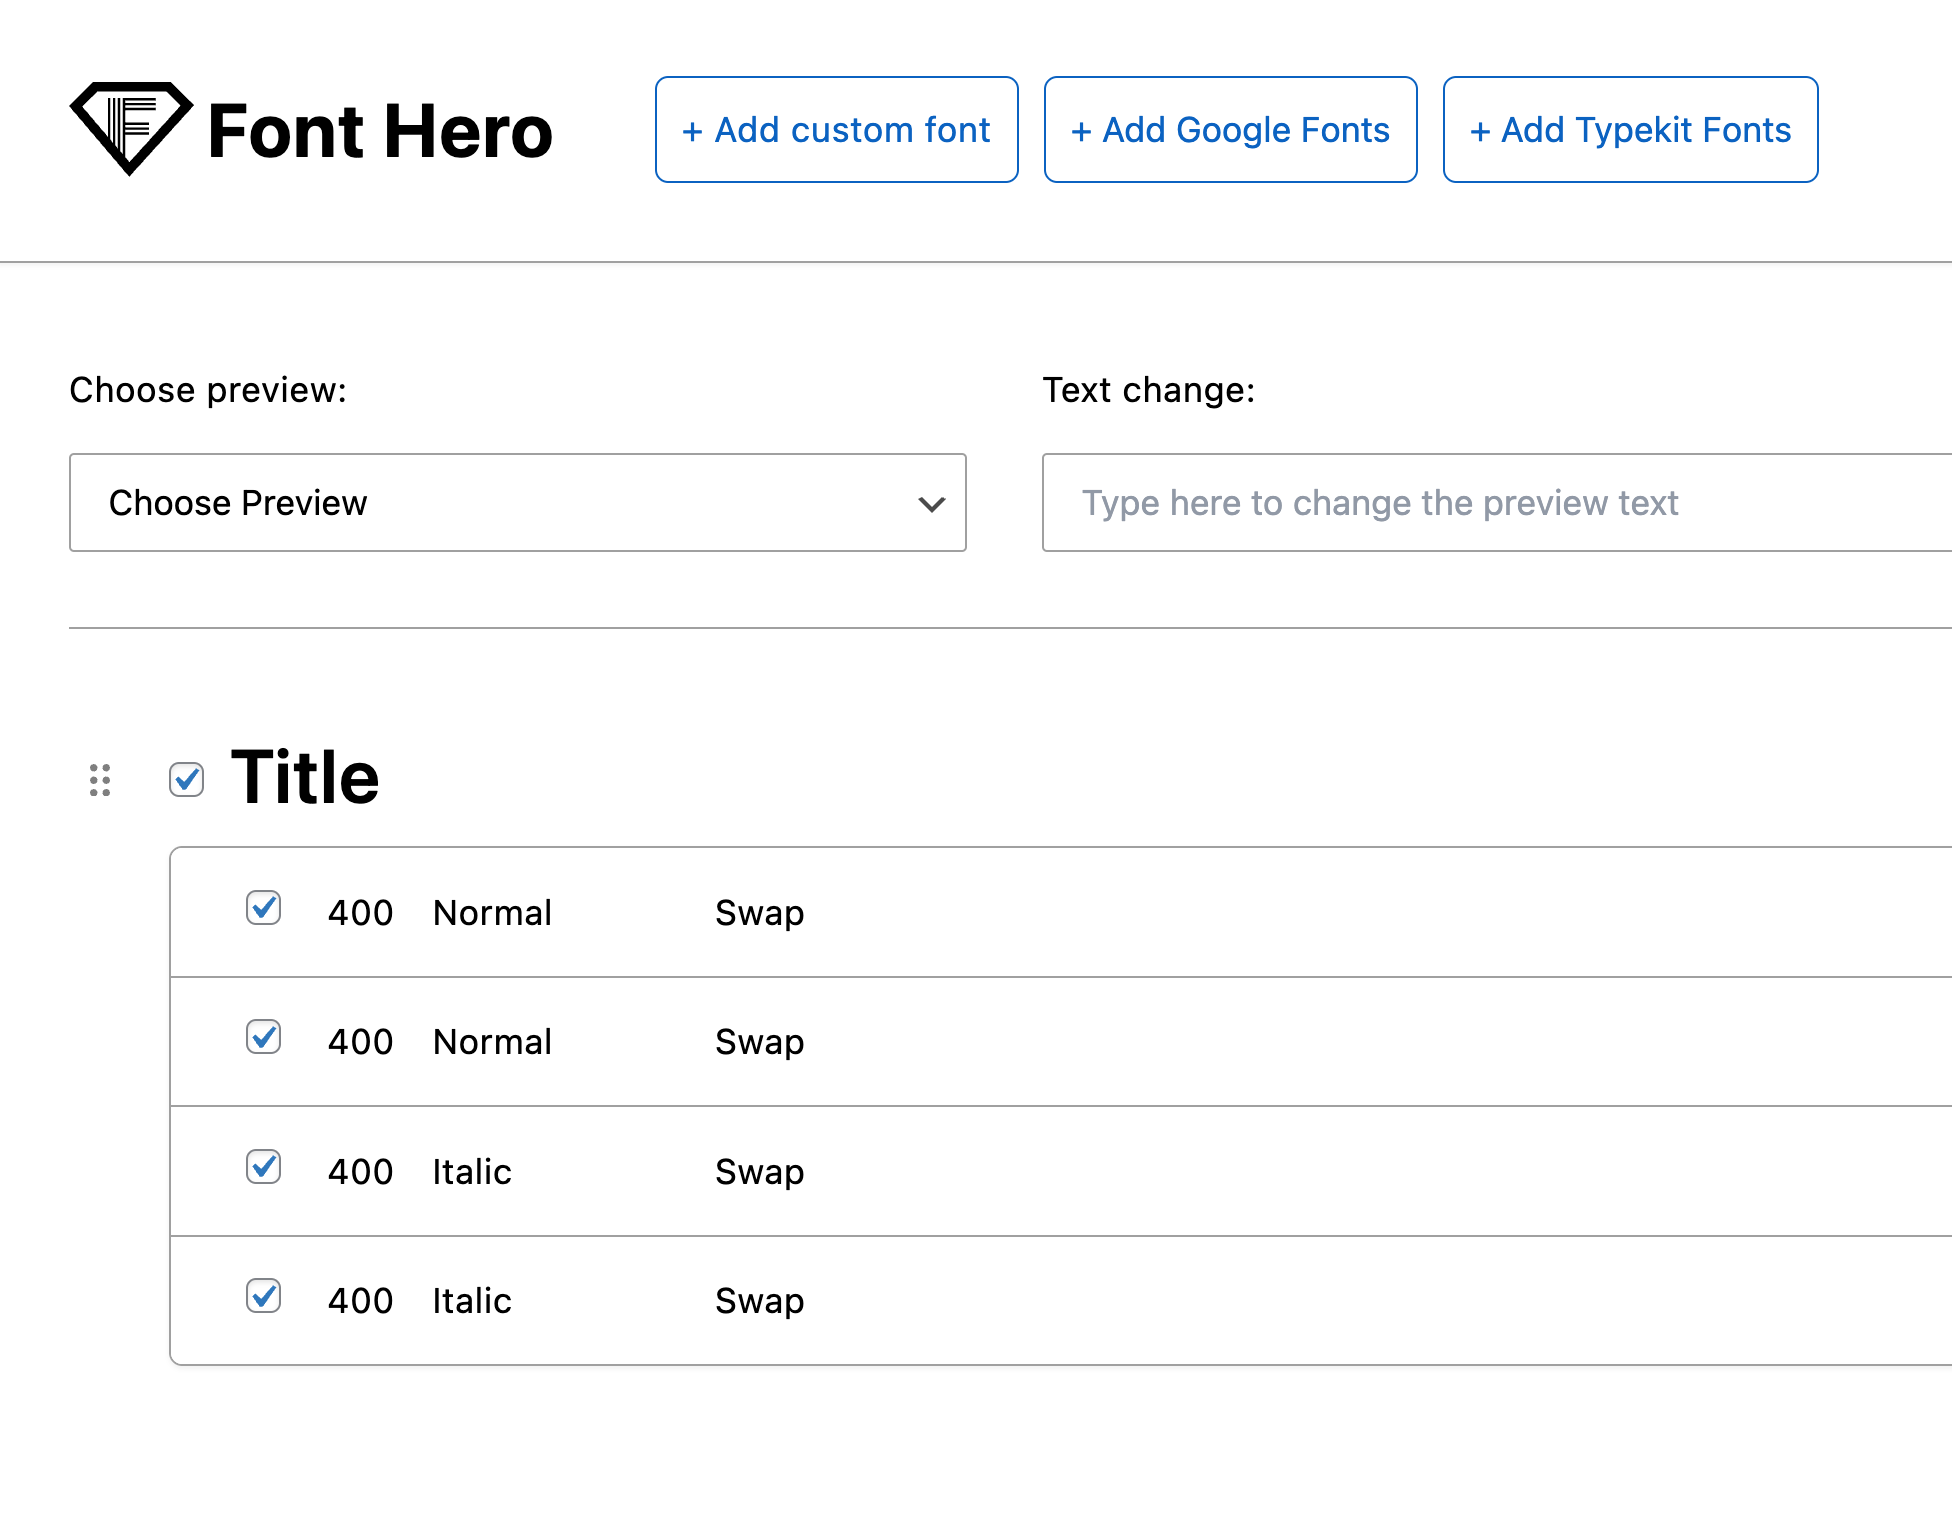Uncheck the first 400 Normal variant
This screenshot has height=1520, width=1952.
(263, 910)
